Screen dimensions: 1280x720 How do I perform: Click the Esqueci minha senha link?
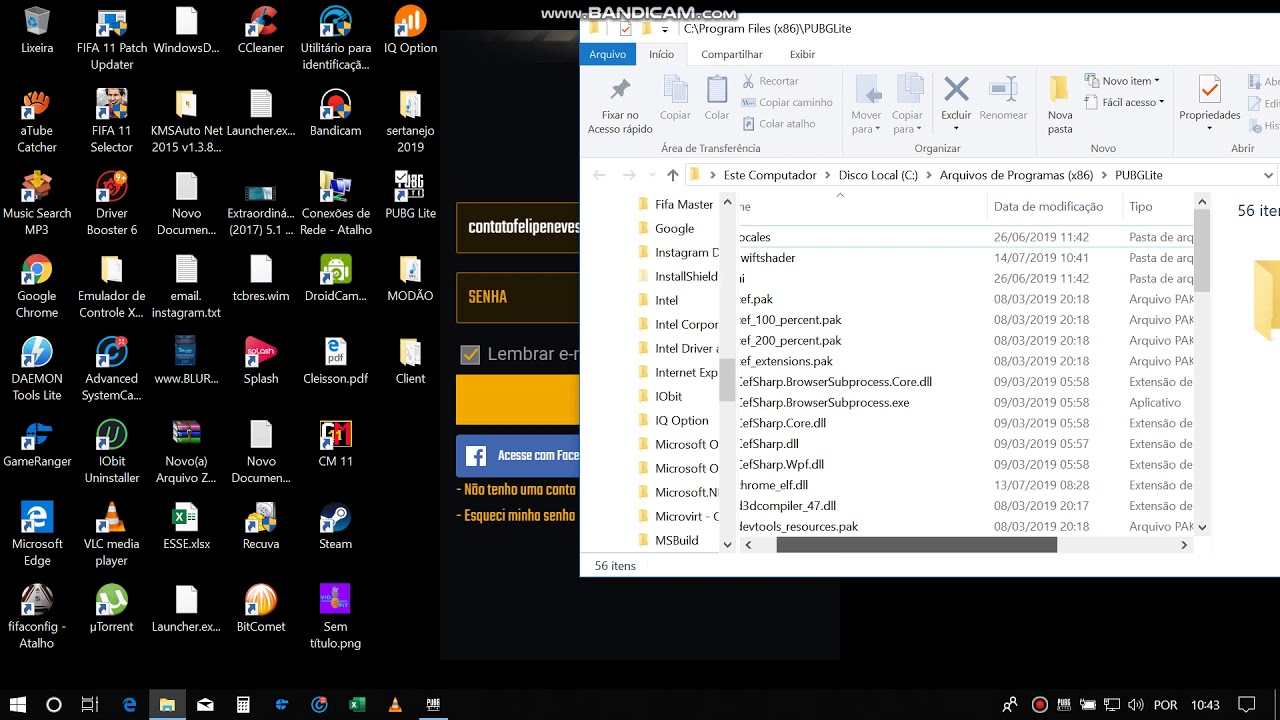tap(517, 516)
